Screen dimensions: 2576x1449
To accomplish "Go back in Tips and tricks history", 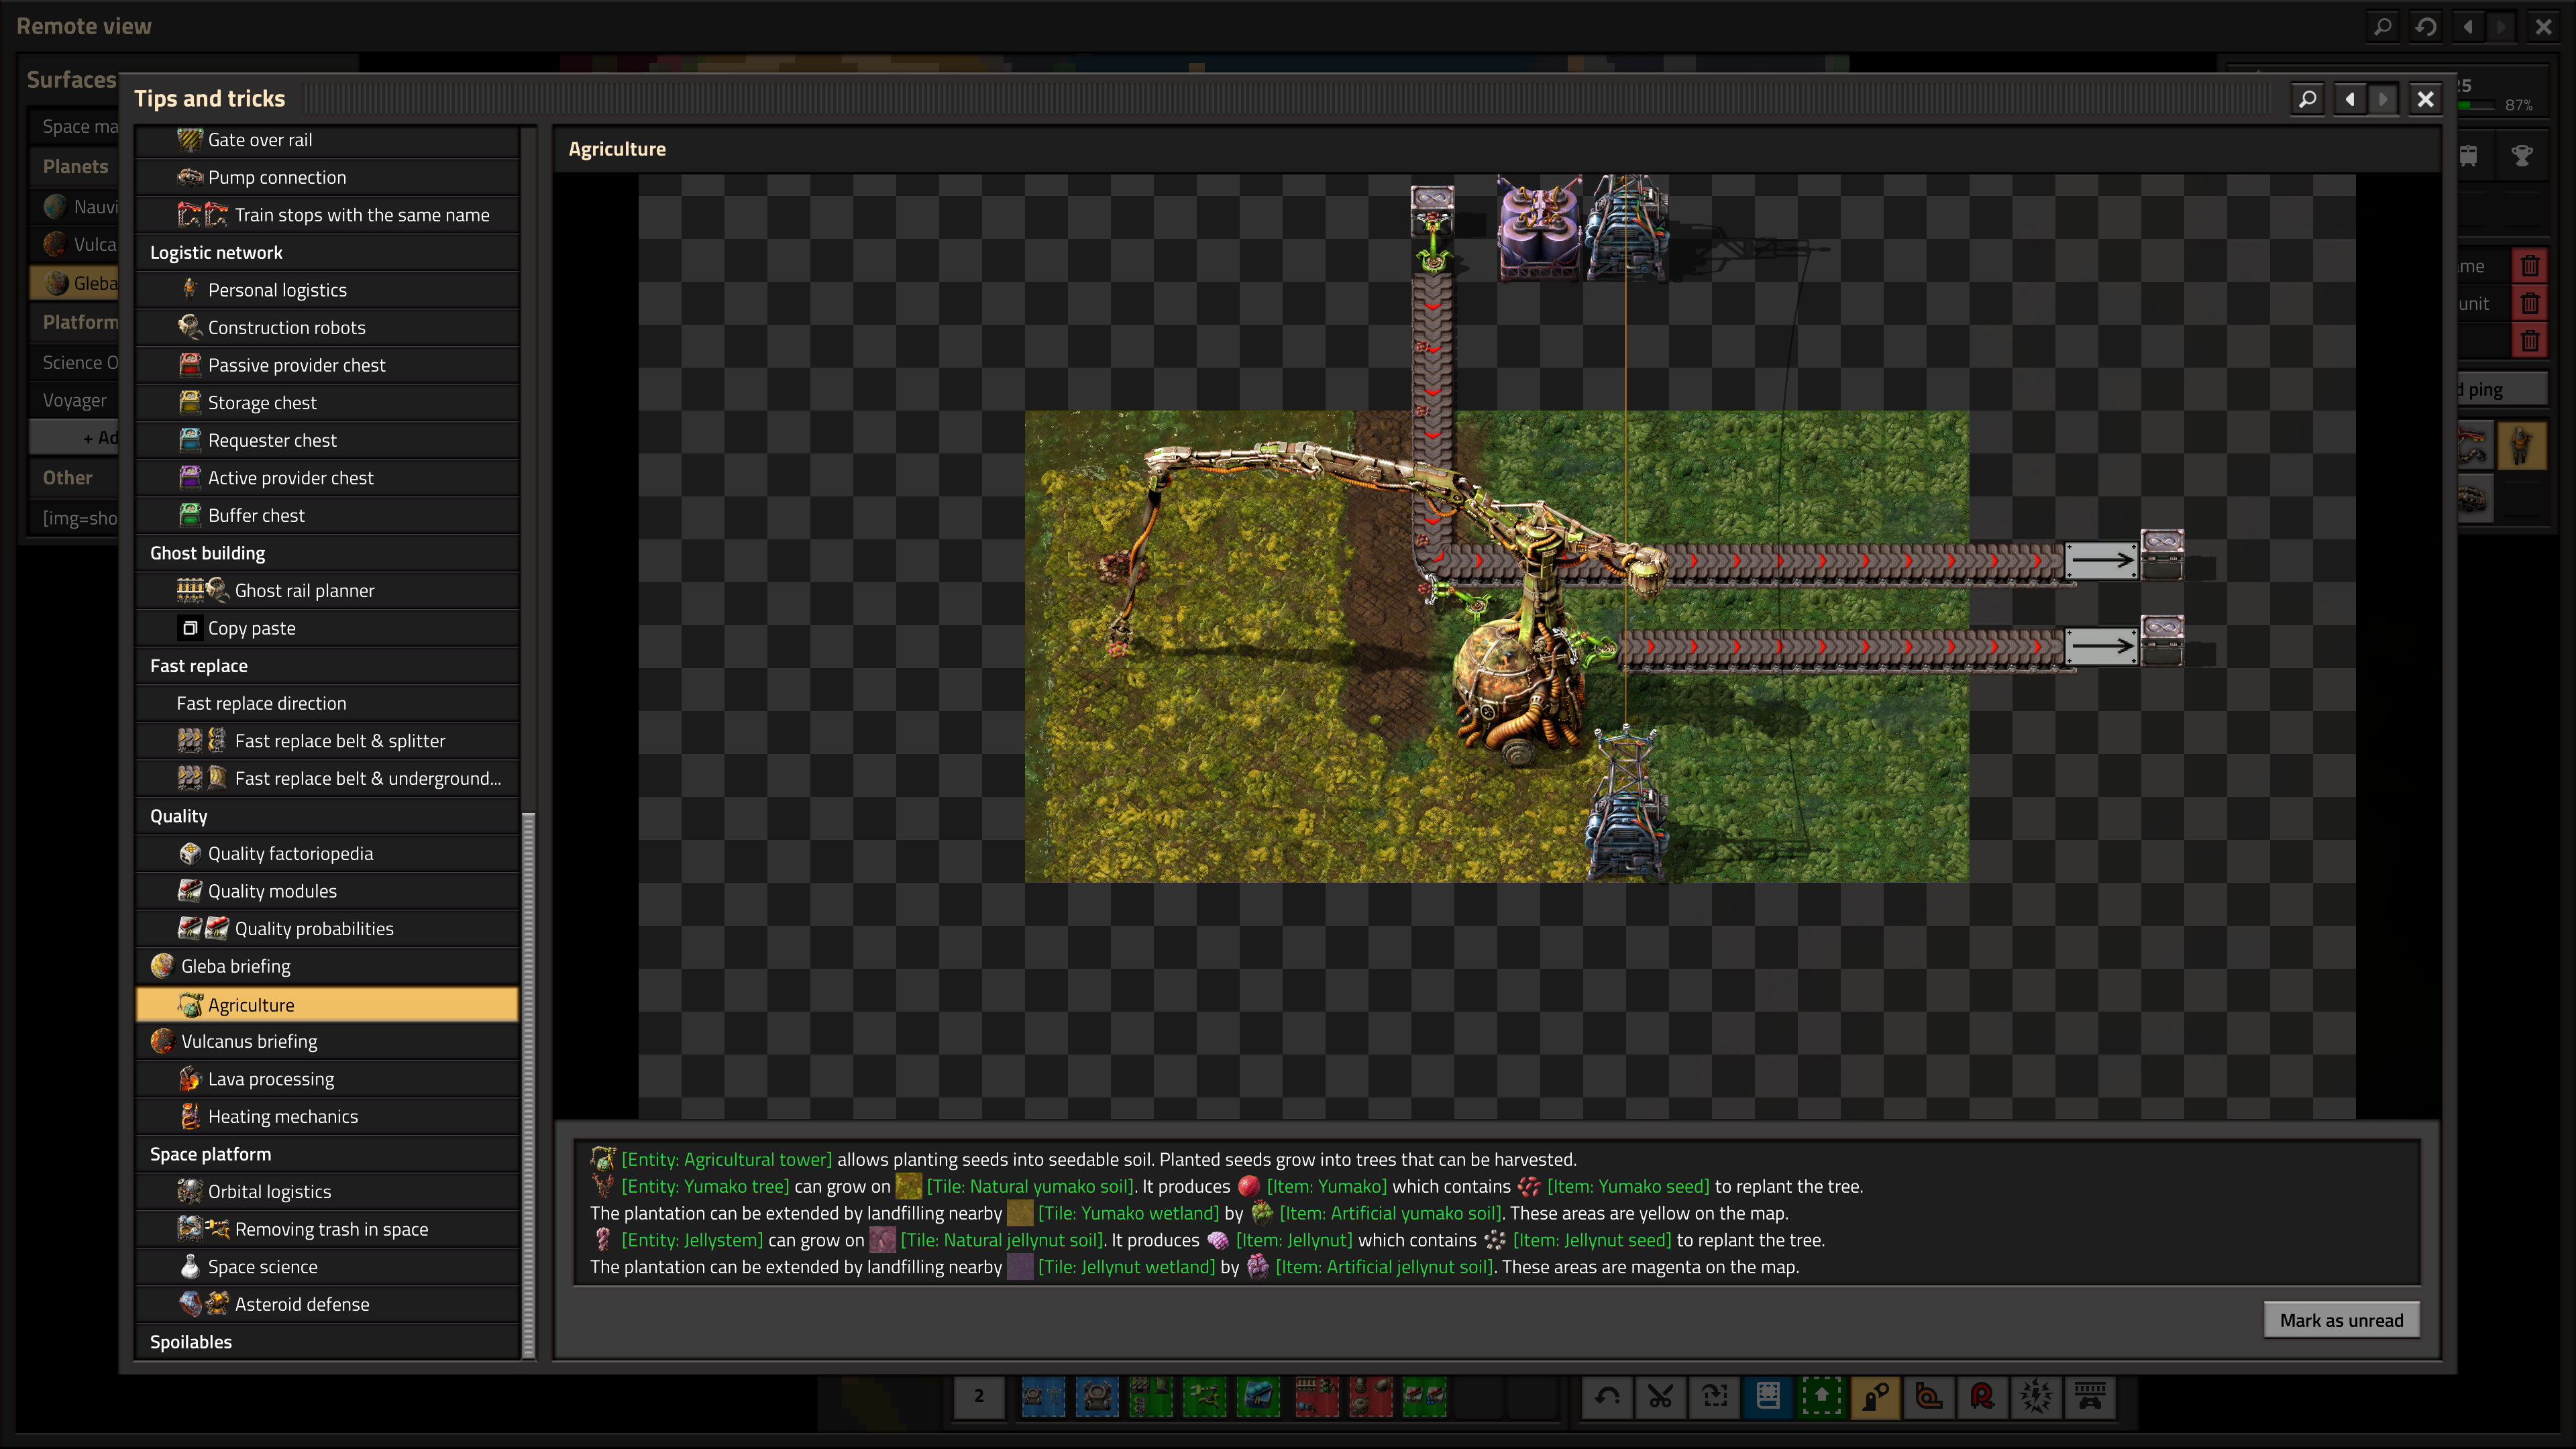I will [2350, 99].
